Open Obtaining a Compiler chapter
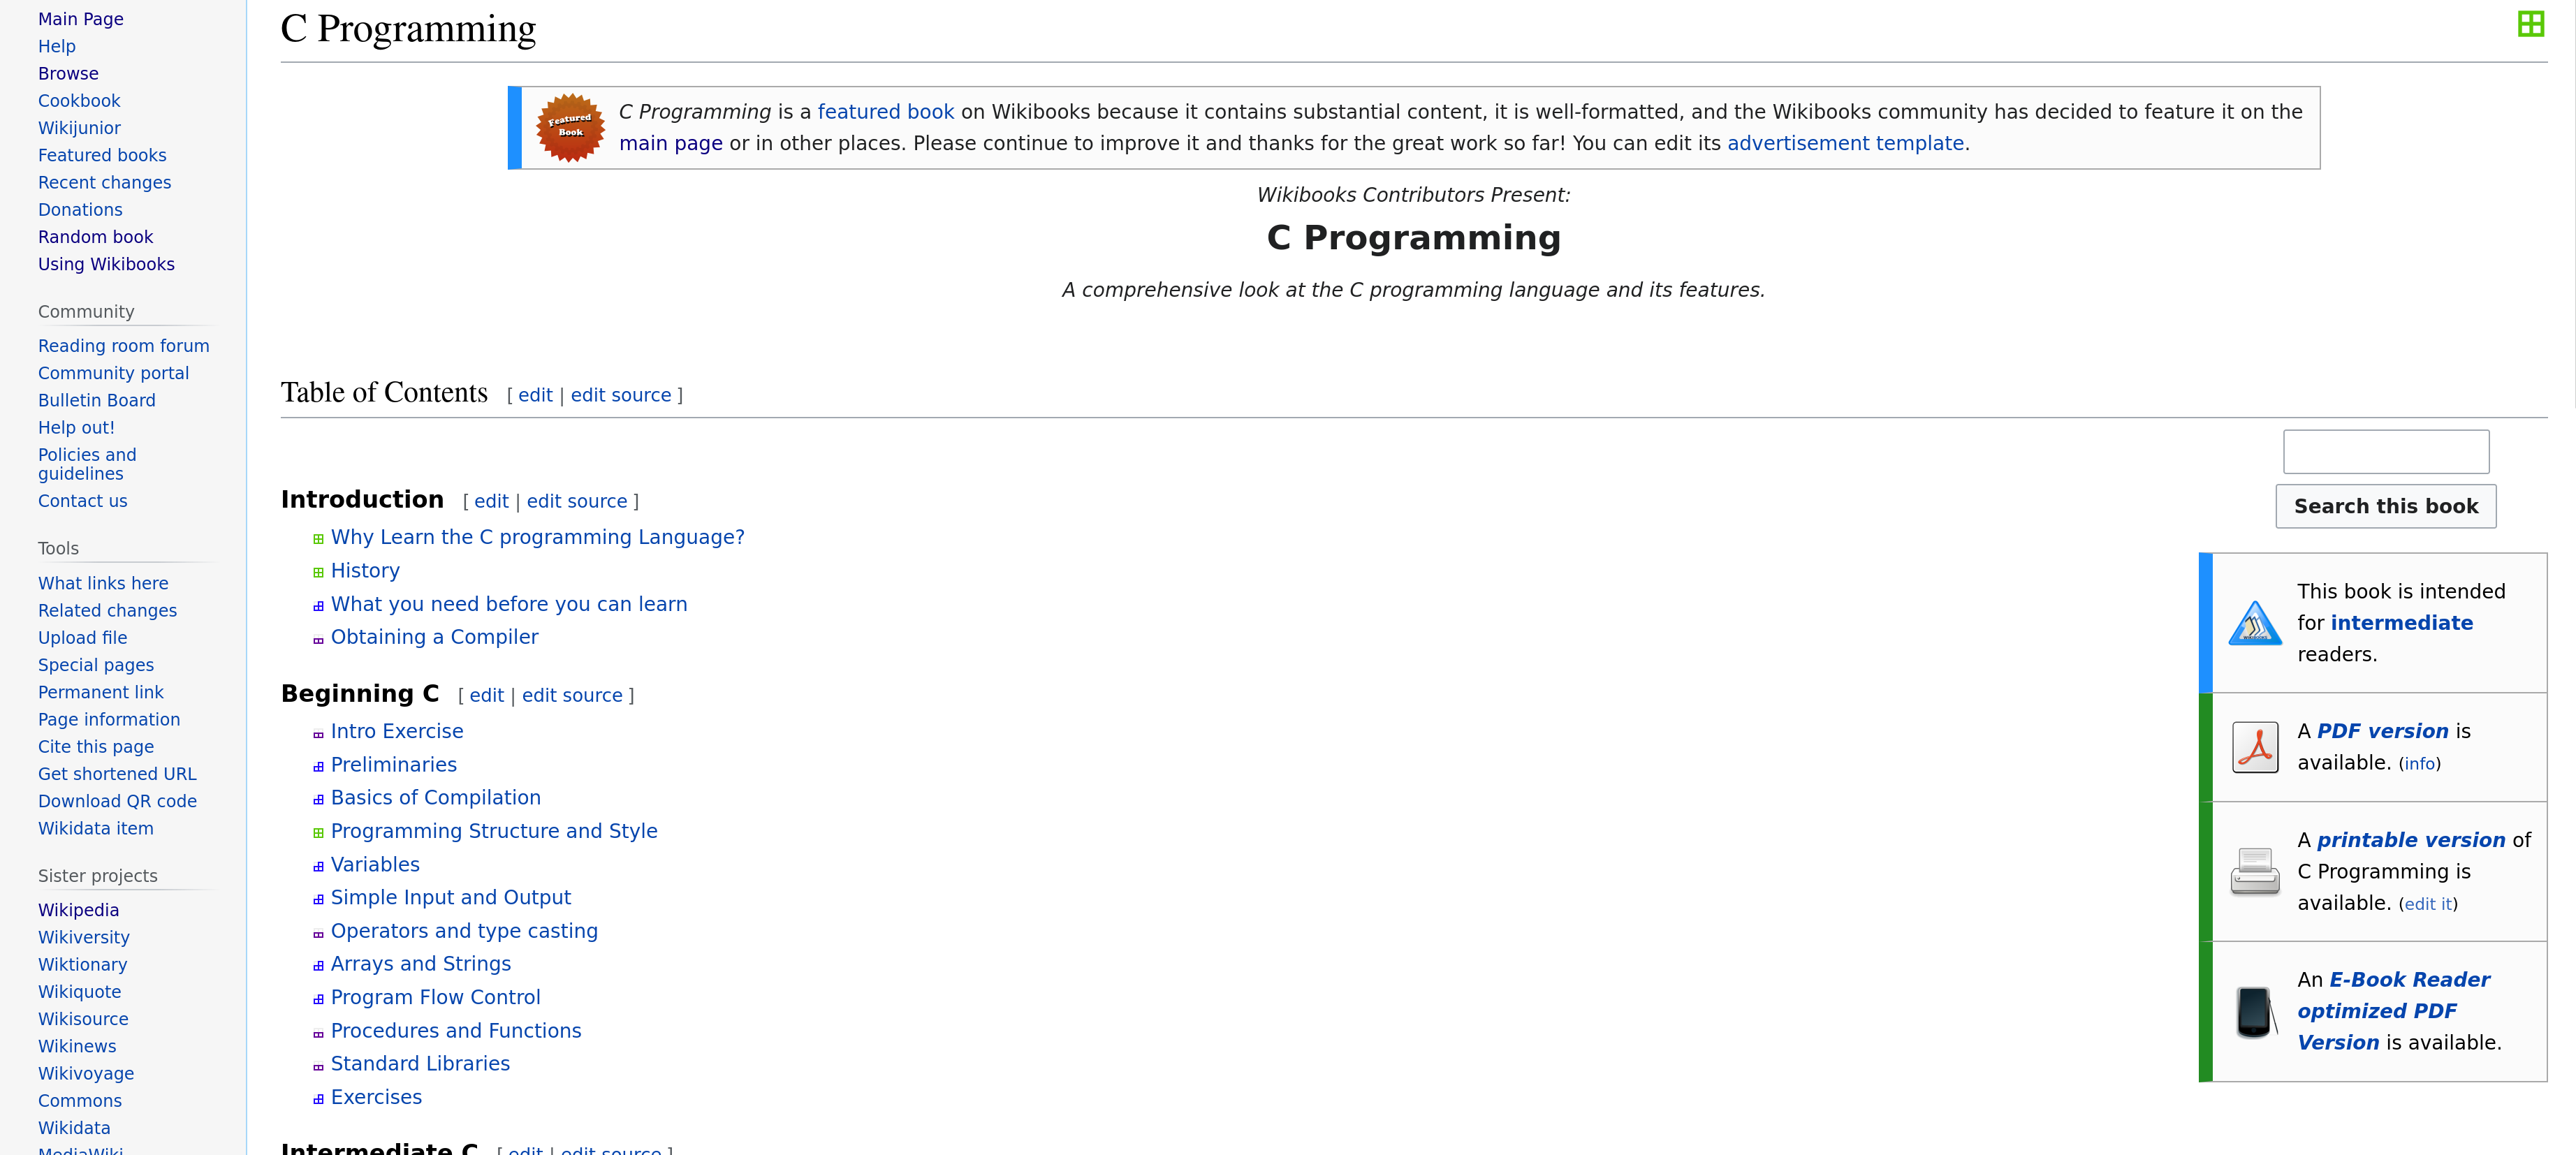The image size is (2576, 1155). [434, 637]
